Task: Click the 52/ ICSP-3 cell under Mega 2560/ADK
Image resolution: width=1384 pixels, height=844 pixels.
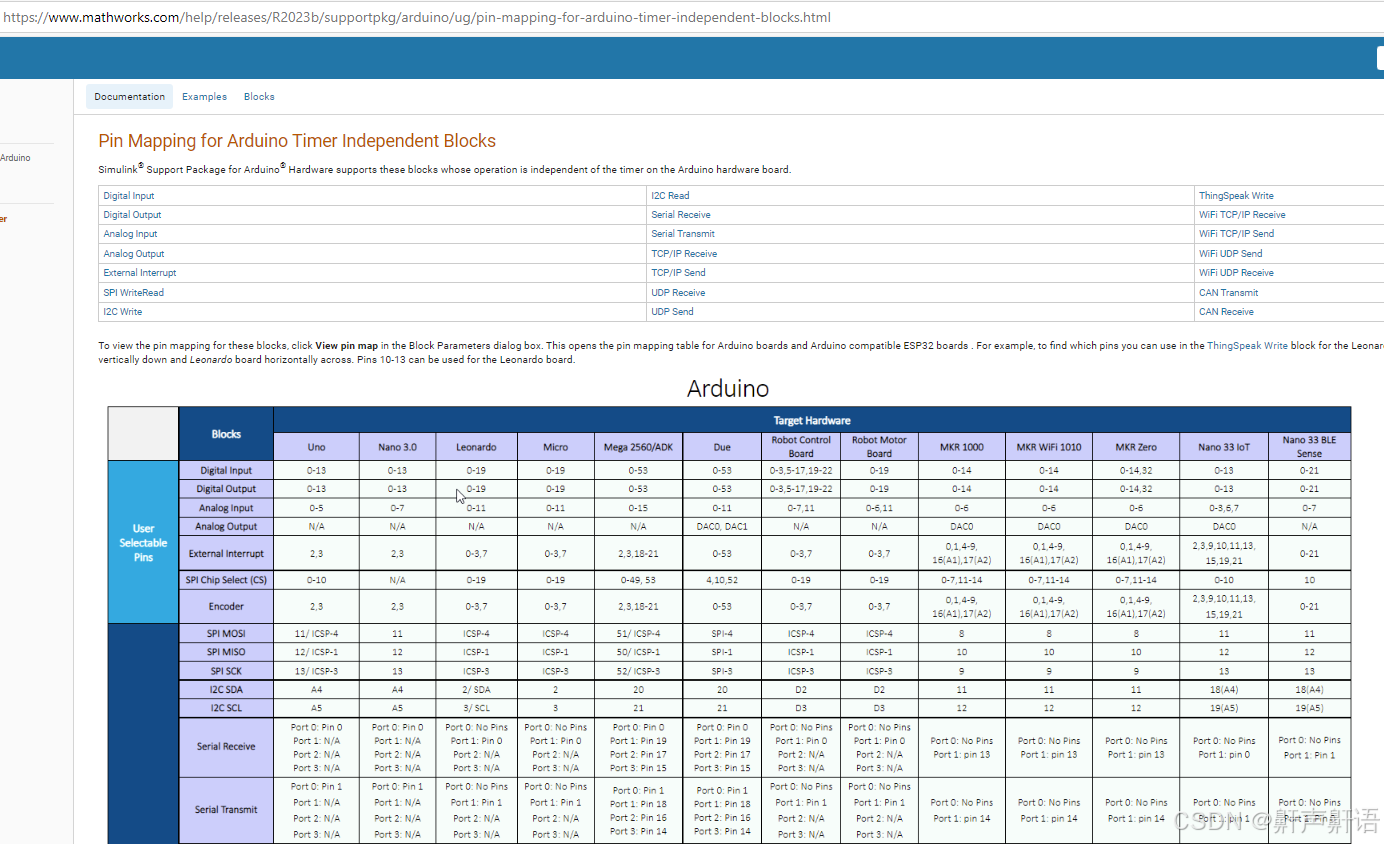Action: (638, 671)
